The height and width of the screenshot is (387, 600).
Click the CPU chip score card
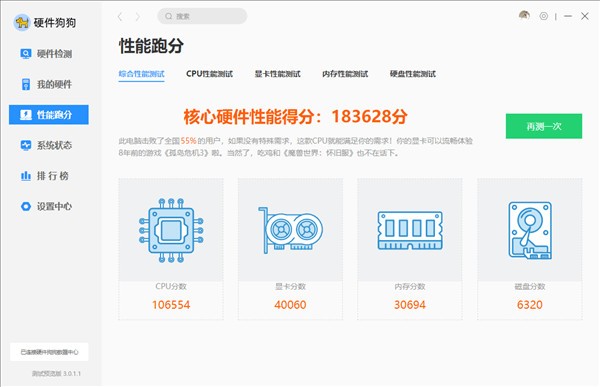[171, 249]
